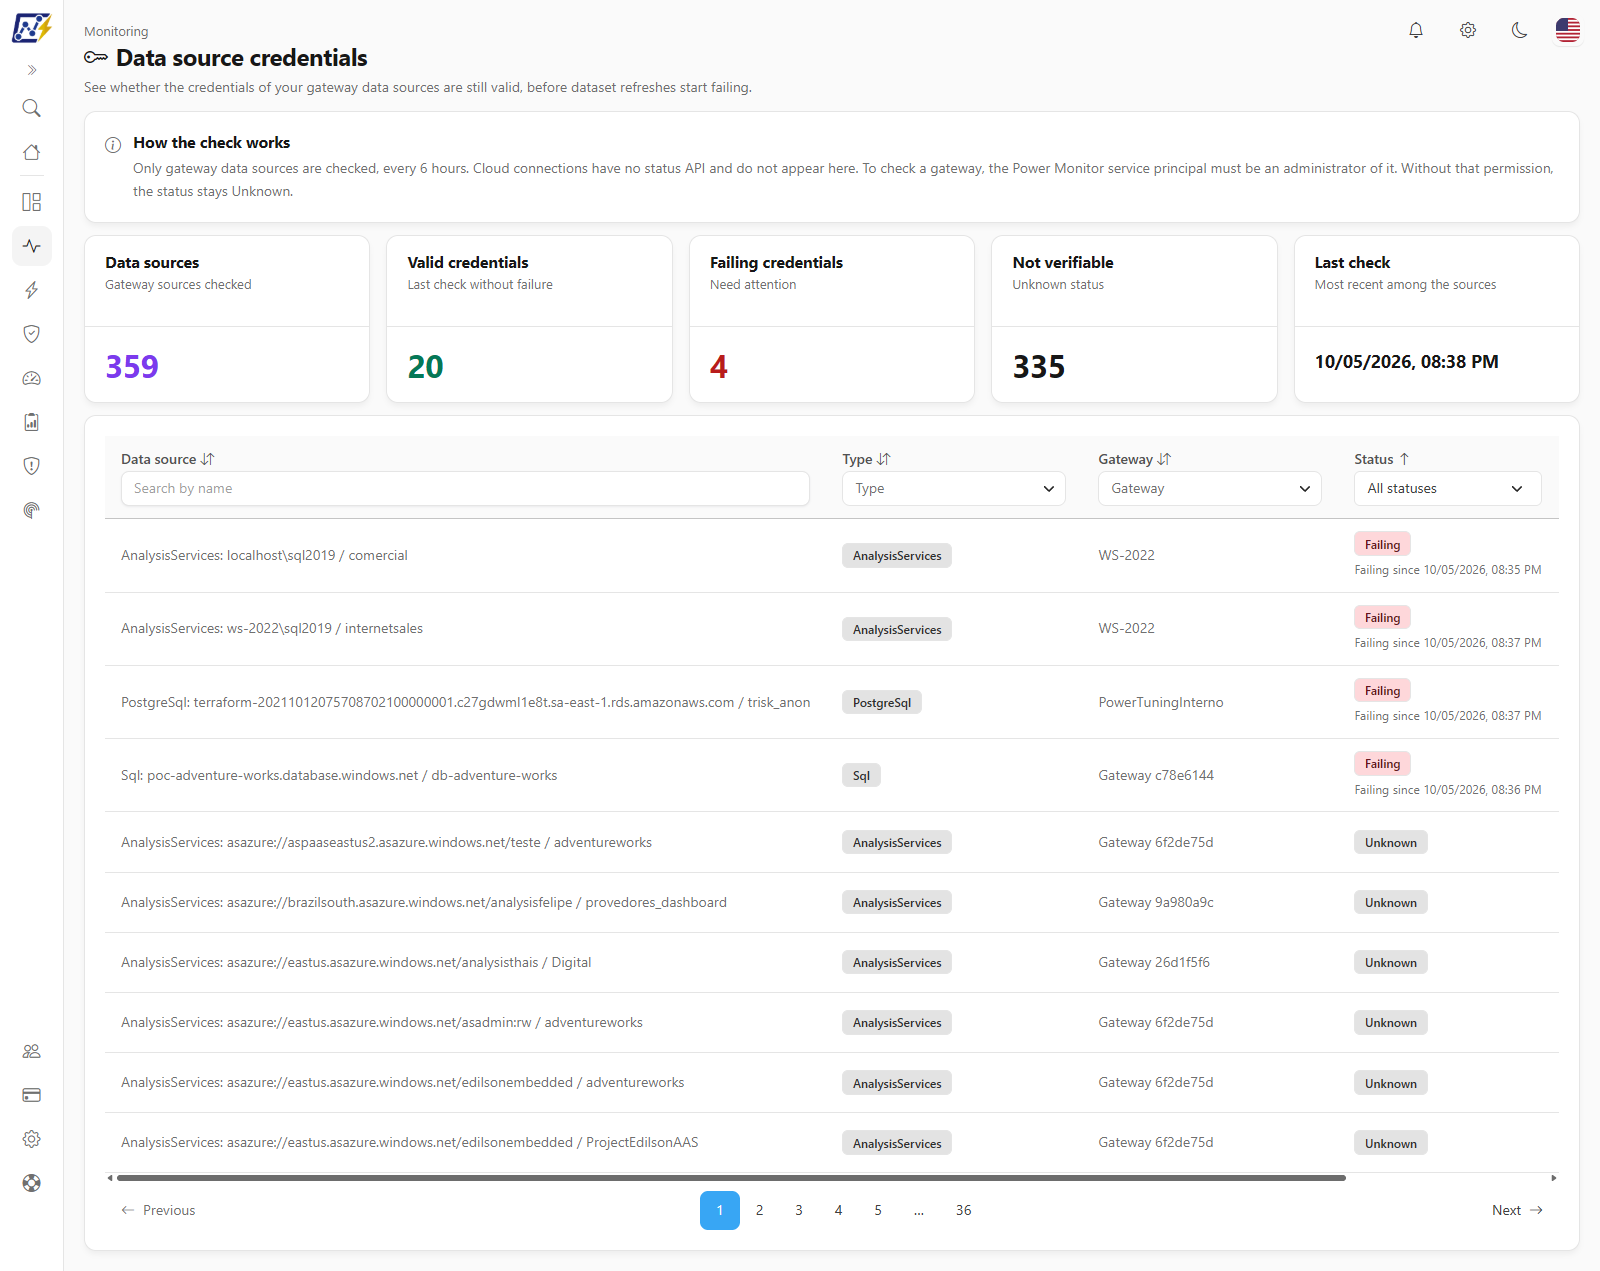Click the info icon beside How the check works
Screen dimensions: 1600x1271
pyautogui.click(x=113, y=144)
